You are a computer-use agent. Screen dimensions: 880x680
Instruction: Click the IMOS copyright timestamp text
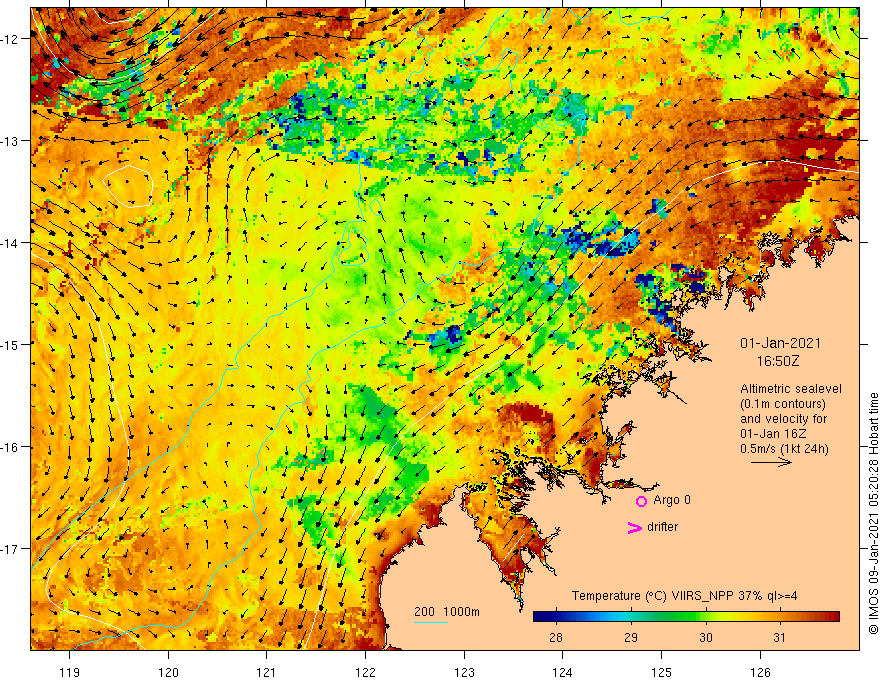[873, 513]
